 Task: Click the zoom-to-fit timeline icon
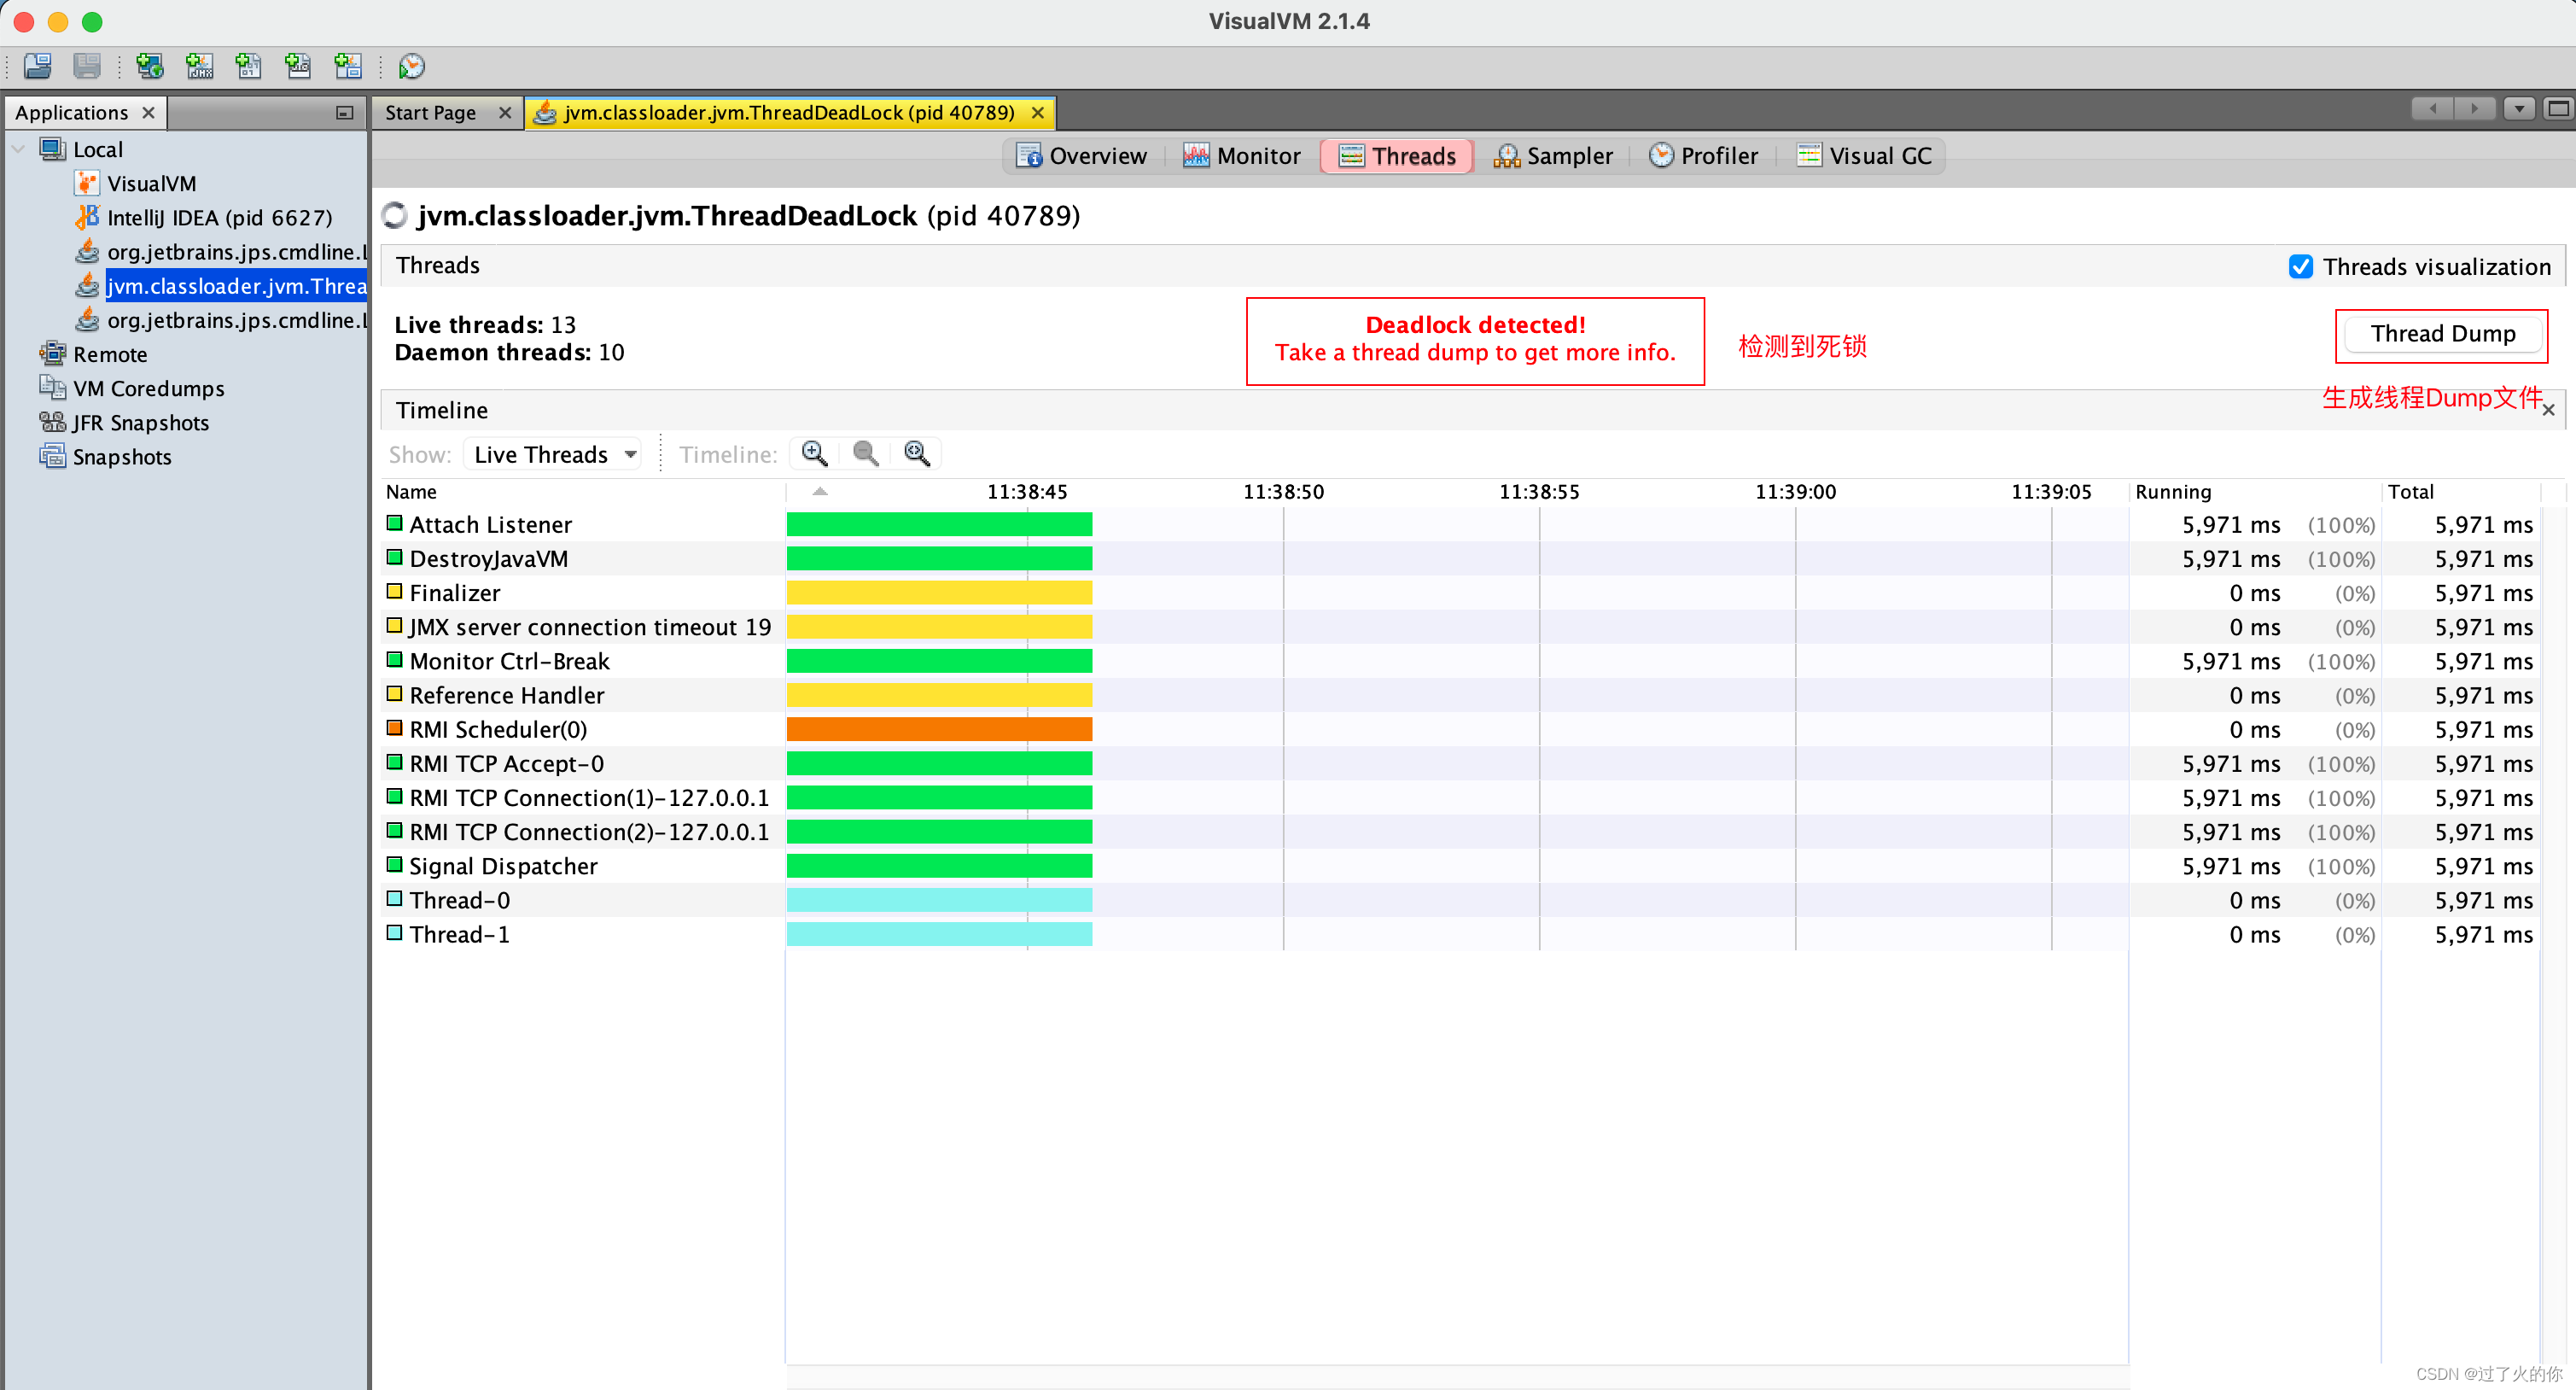point(916,454)
